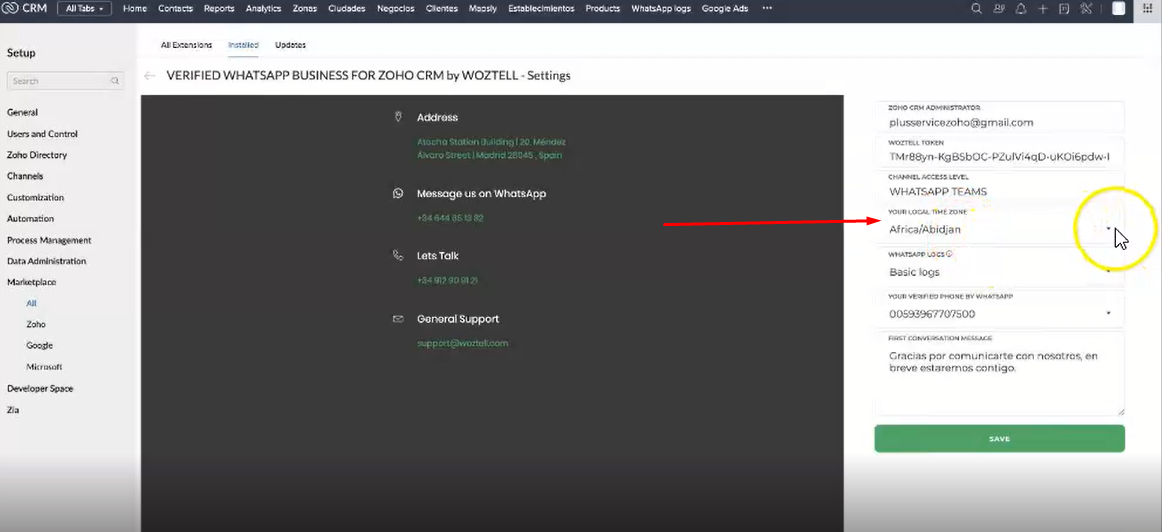Screen dimensions: 1162x532
Task: Click the search icon in Setup search box
Action: point(115,81)
